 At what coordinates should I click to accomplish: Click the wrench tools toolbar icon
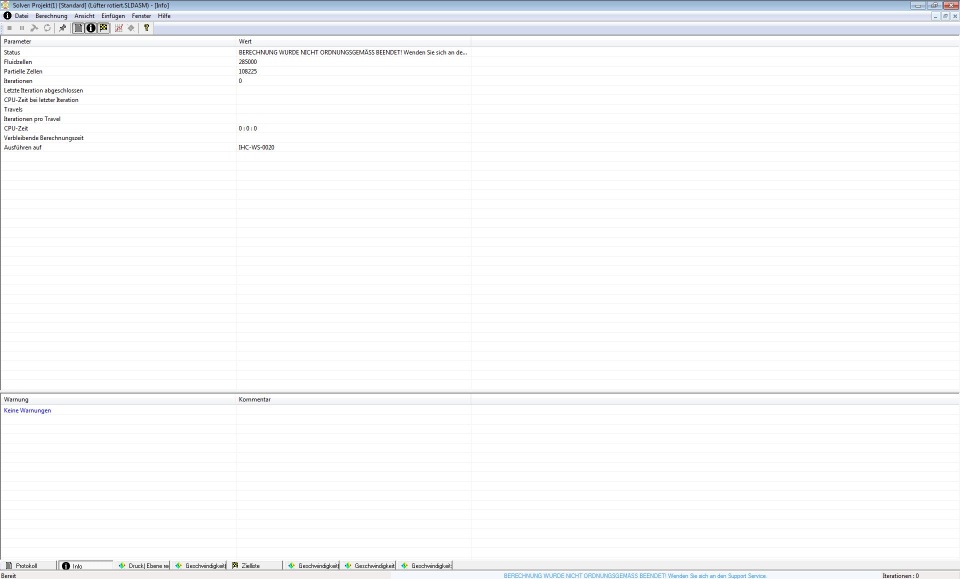click(34, 28)
